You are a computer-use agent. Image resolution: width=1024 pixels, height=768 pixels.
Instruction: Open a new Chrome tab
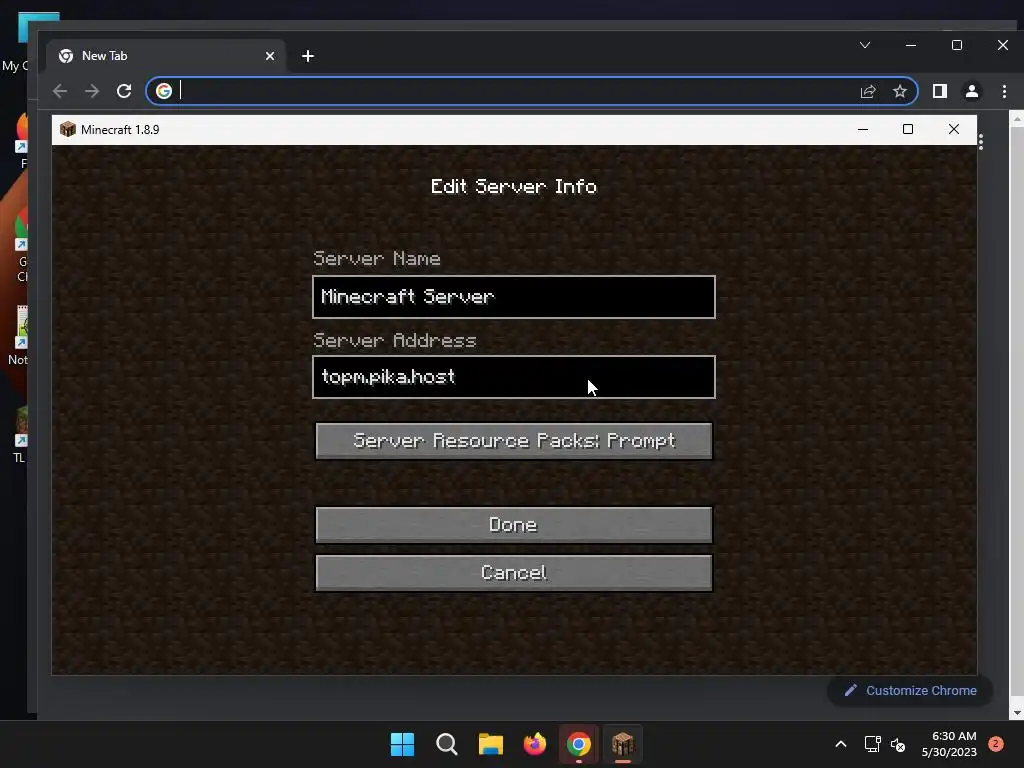pos(308,56)
